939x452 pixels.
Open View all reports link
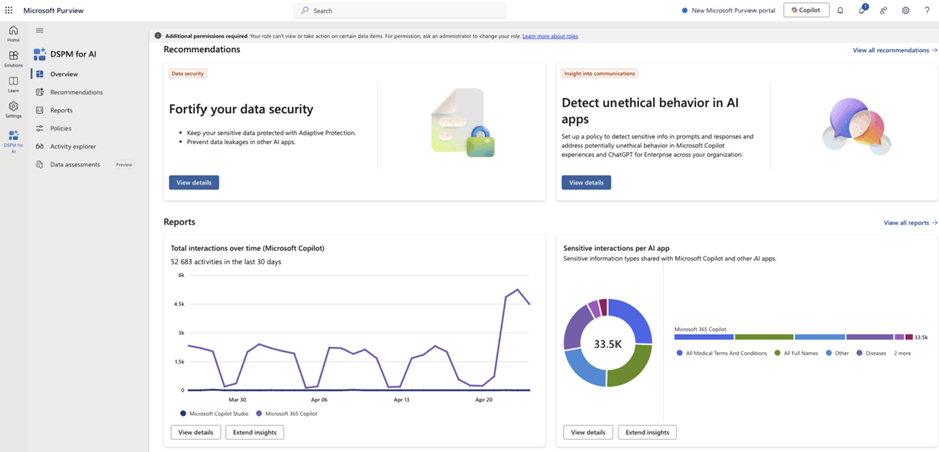pyautogui.click(x=910, y=223)
